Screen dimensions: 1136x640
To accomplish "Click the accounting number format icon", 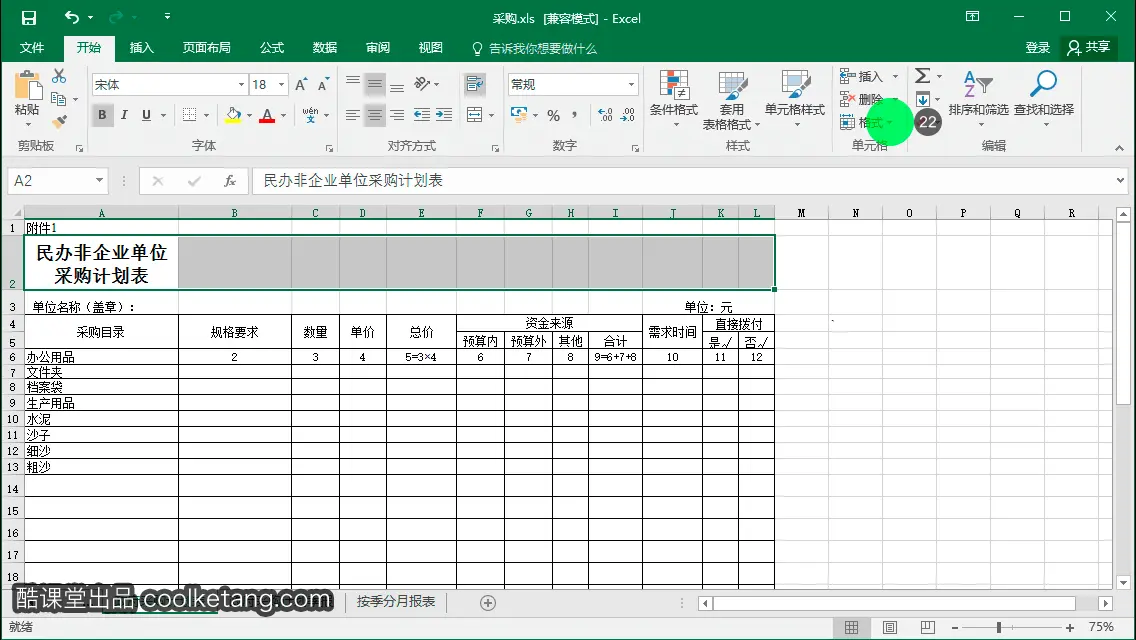I will pos(519,115).
